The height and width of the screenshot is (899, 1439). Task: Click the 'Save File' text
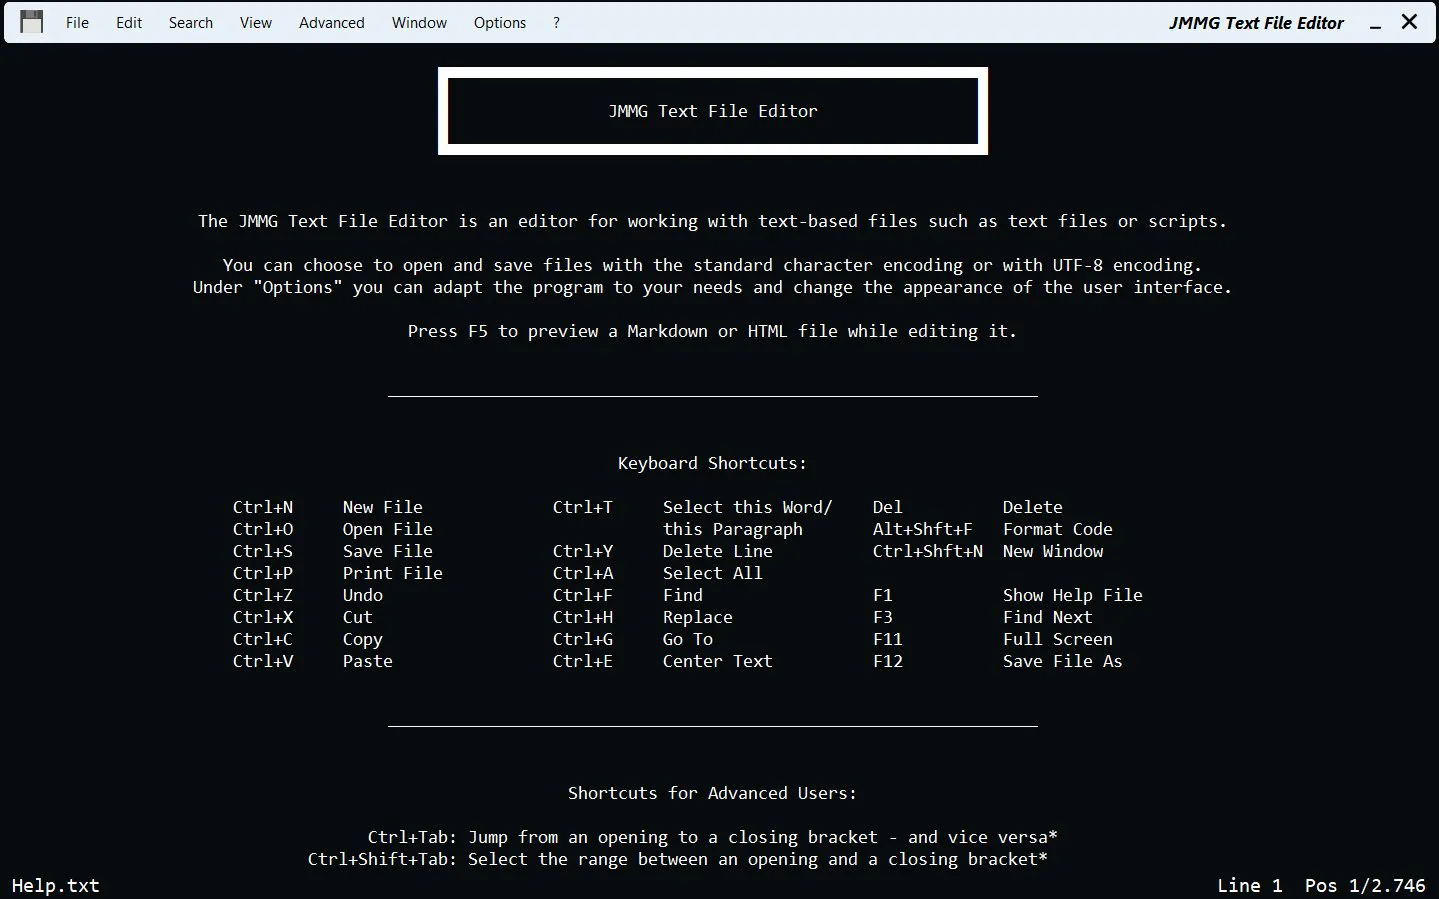(388, 551)
